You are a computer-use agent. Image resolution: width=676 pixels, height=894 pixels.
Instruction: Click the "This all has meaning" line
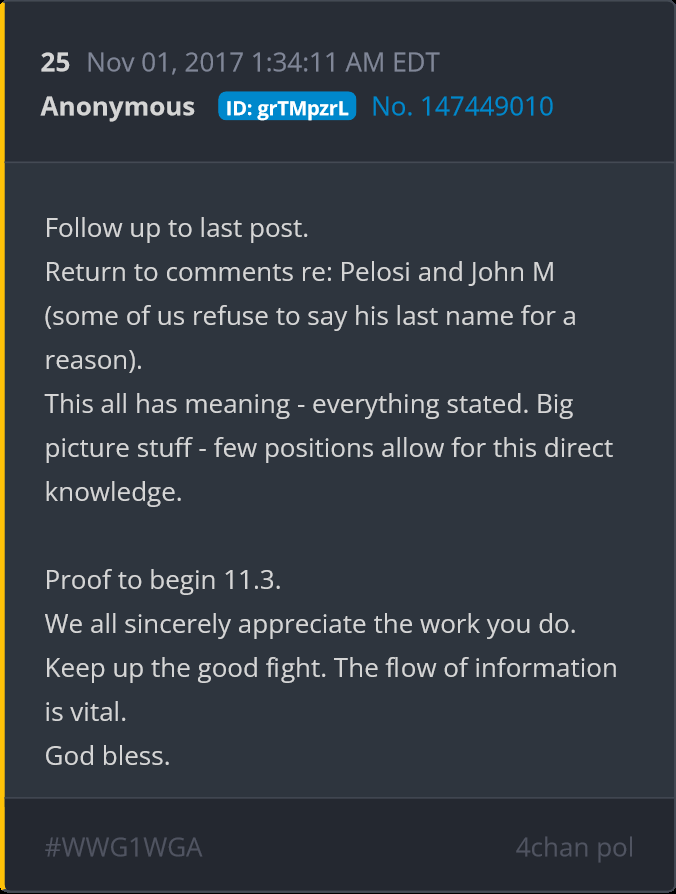pyautogui.click(x=309, y=404)
